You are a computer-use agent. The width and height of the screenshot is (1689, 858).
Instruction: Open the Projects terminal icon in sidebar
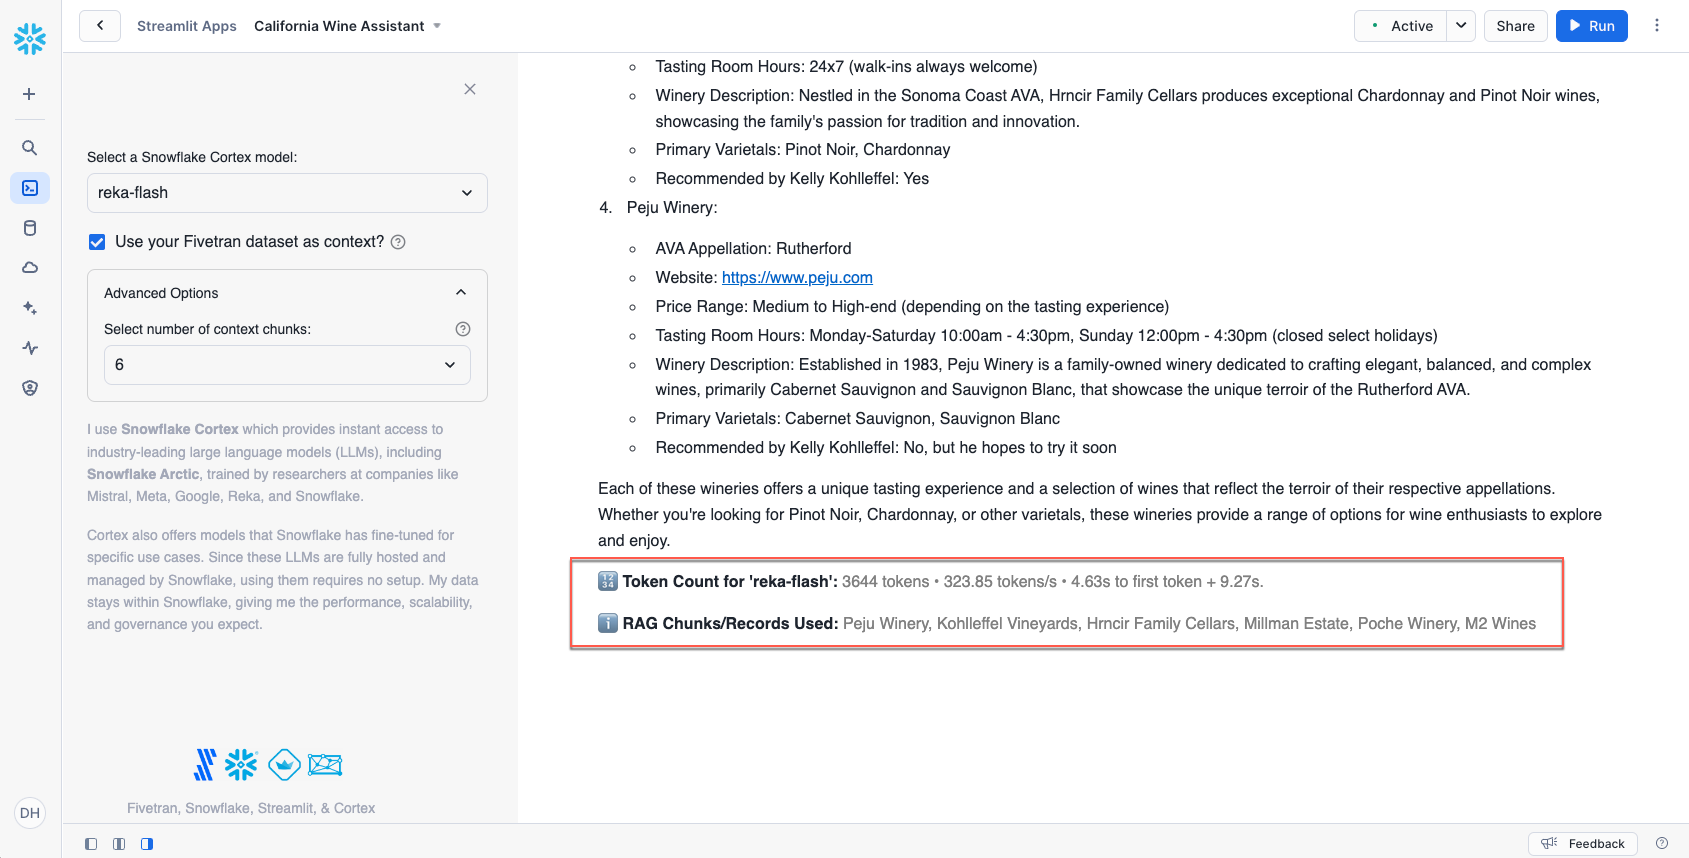[x=30, y=188]
